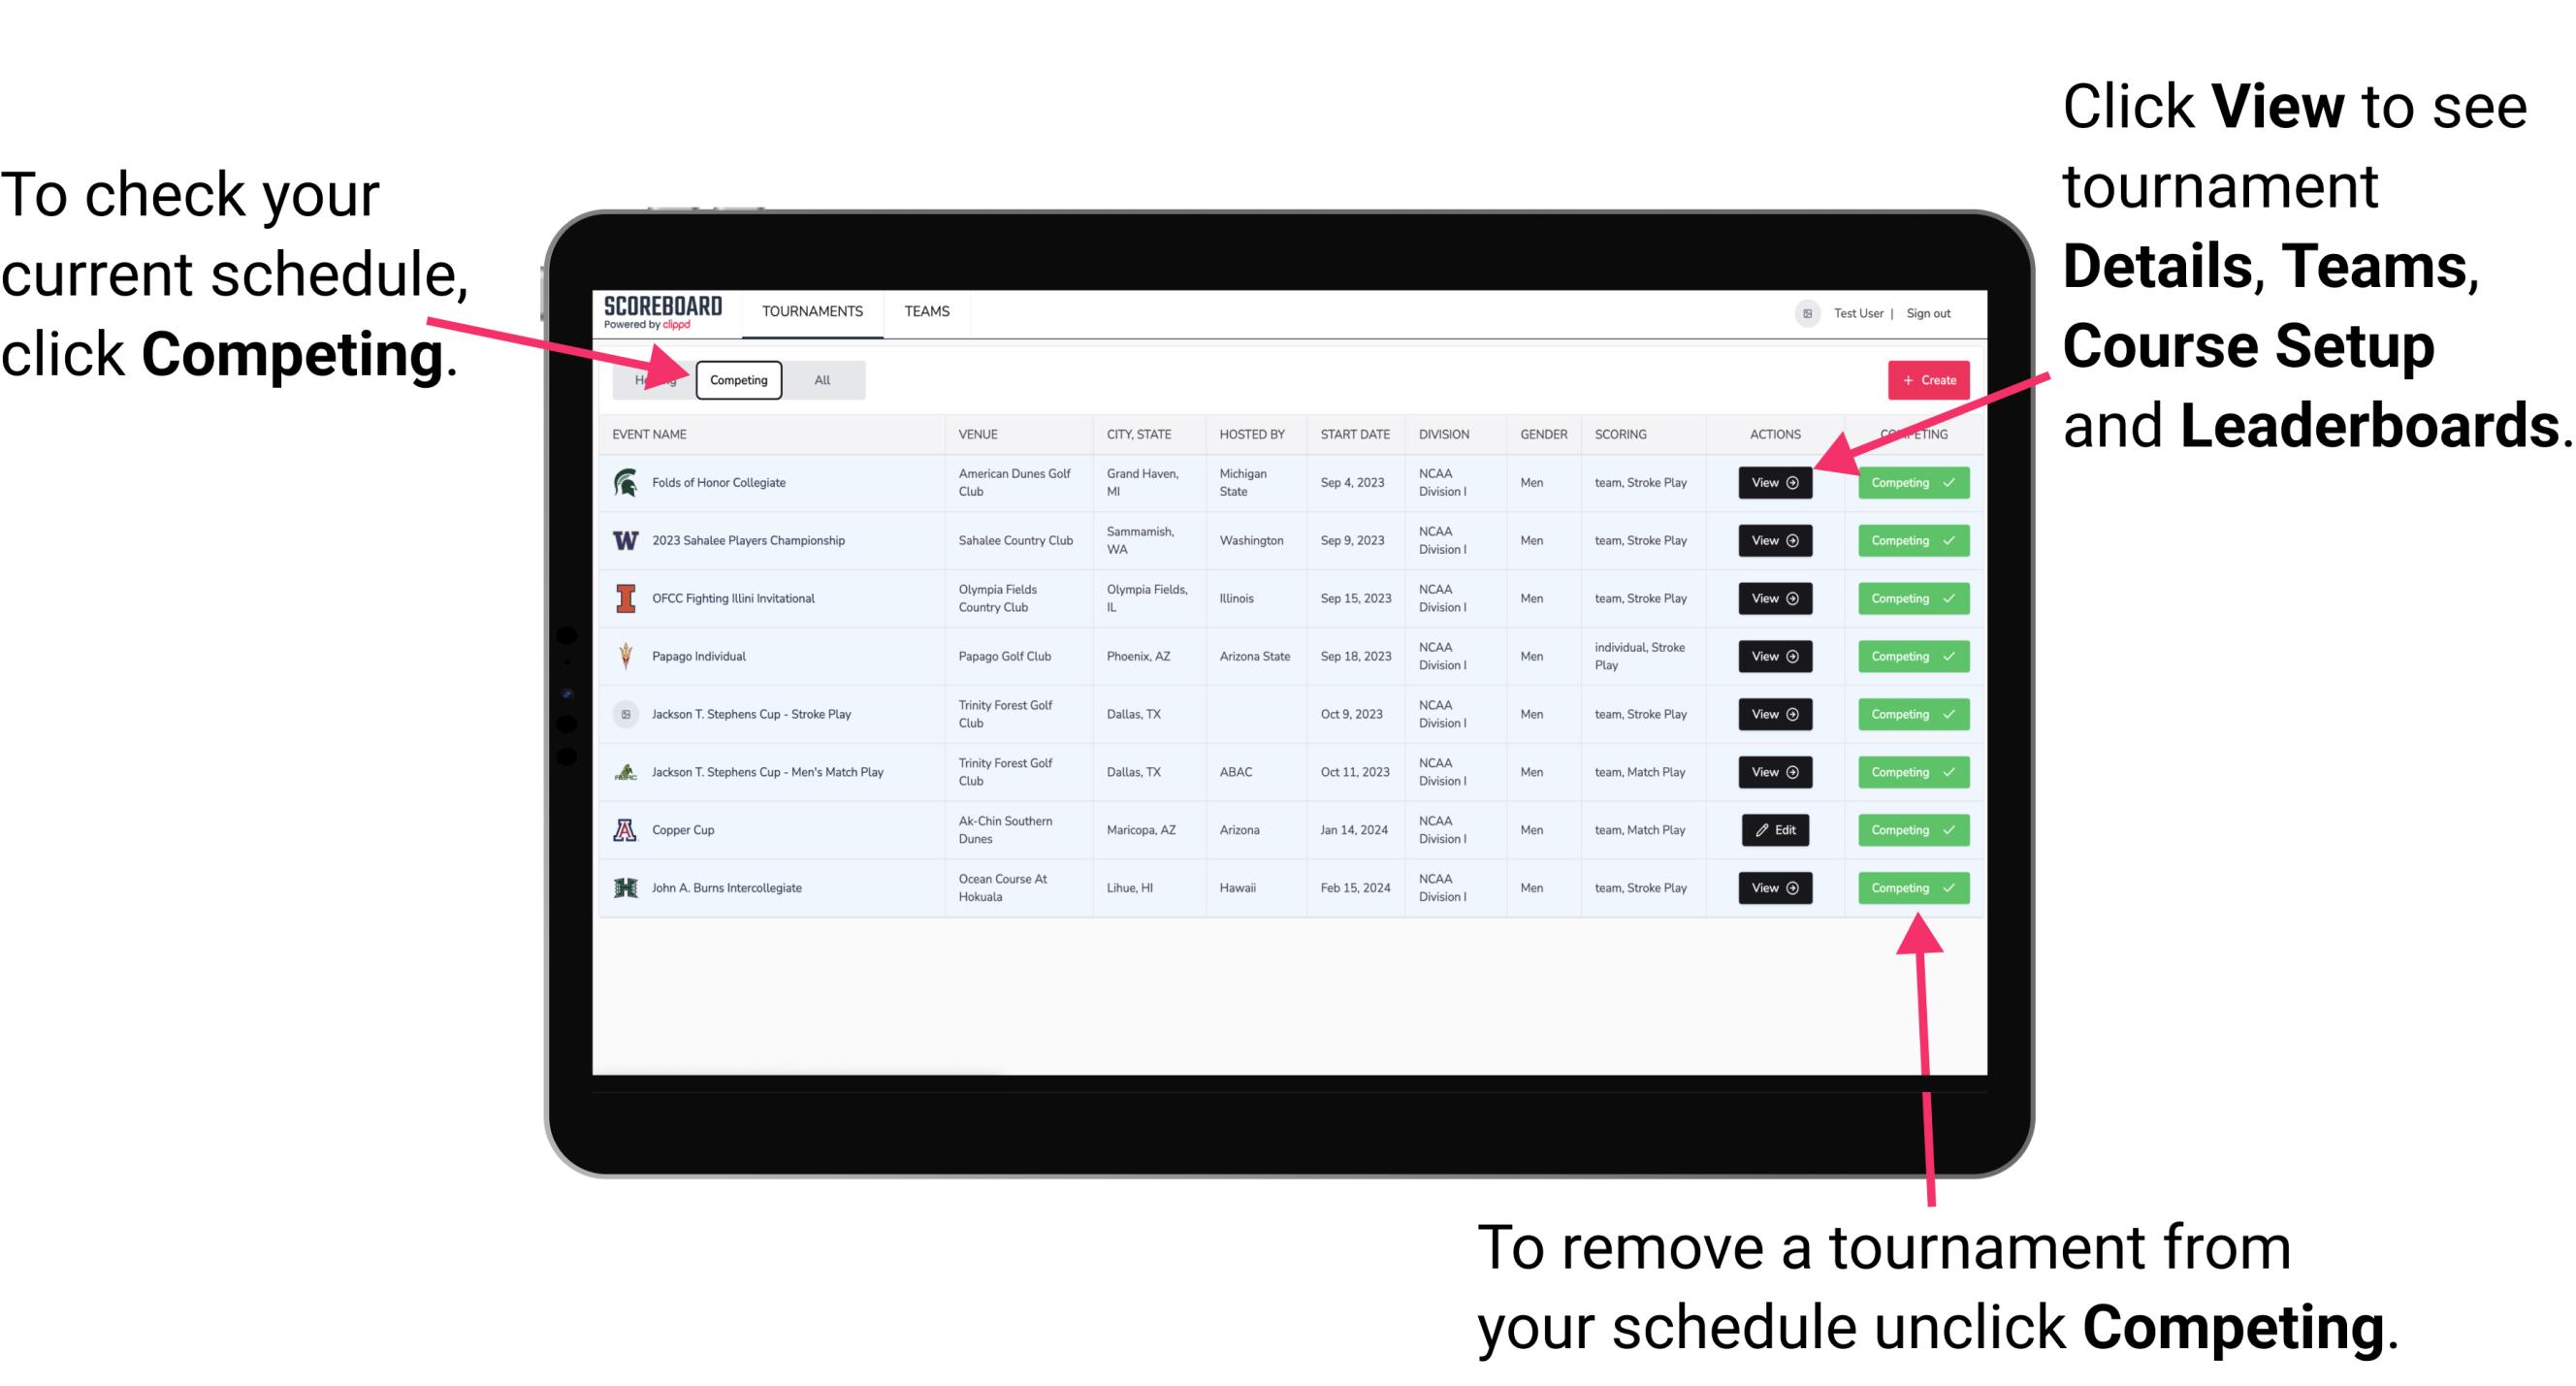Select the All filter tab
The height and width of the screenshot is (1386, 2576).
tap(821, 379)
